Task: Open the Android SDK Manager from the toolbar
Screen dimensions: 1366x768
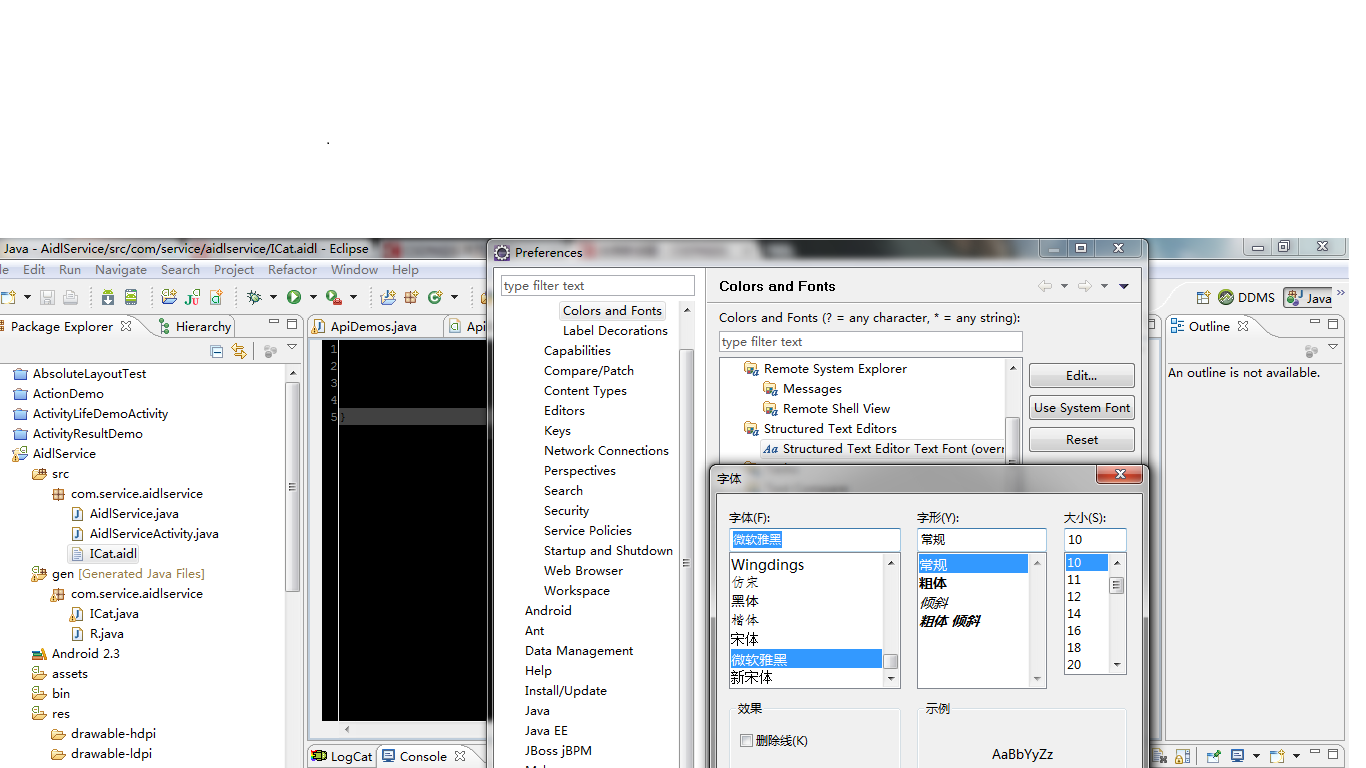Action: coord(106,297)
